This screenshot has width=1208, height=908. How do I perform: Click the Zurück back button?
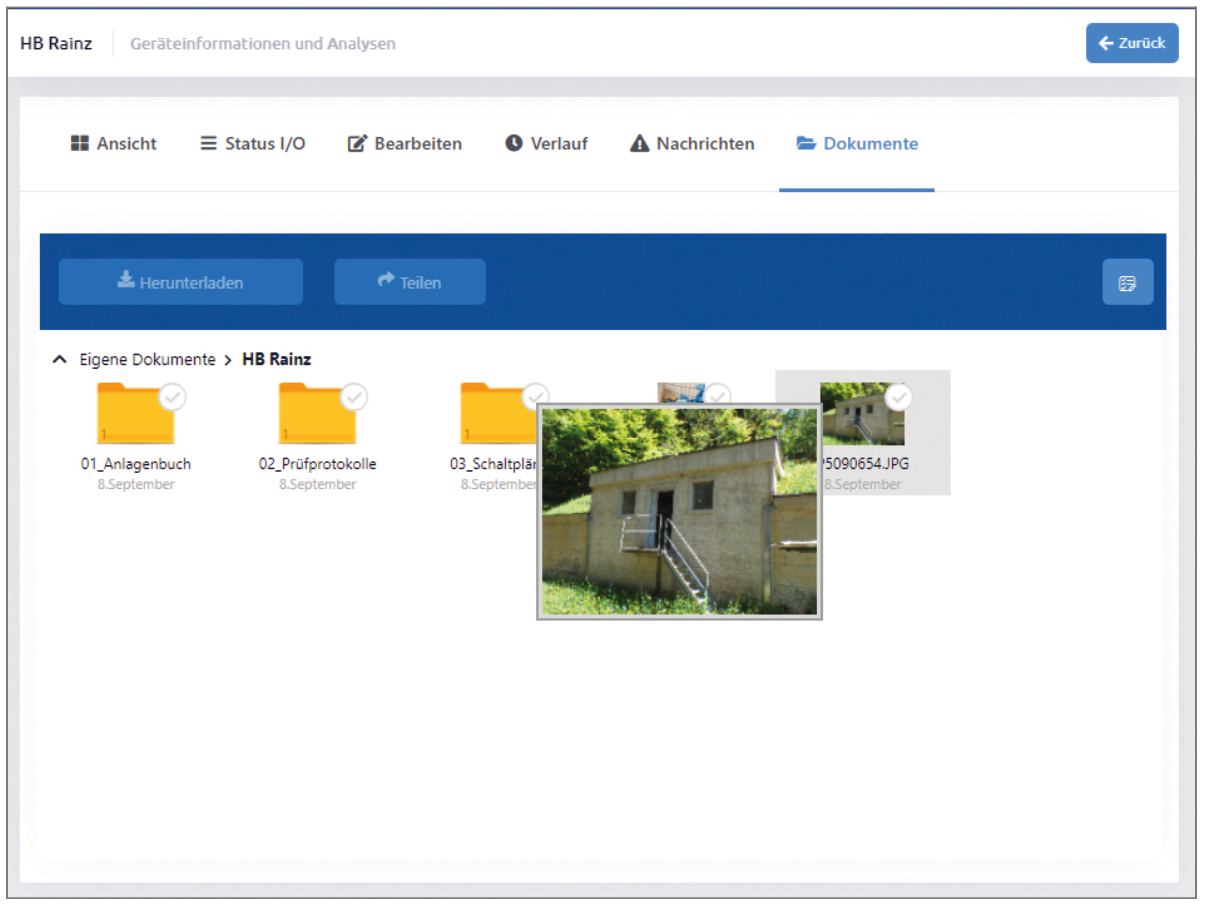point(1132,43)
